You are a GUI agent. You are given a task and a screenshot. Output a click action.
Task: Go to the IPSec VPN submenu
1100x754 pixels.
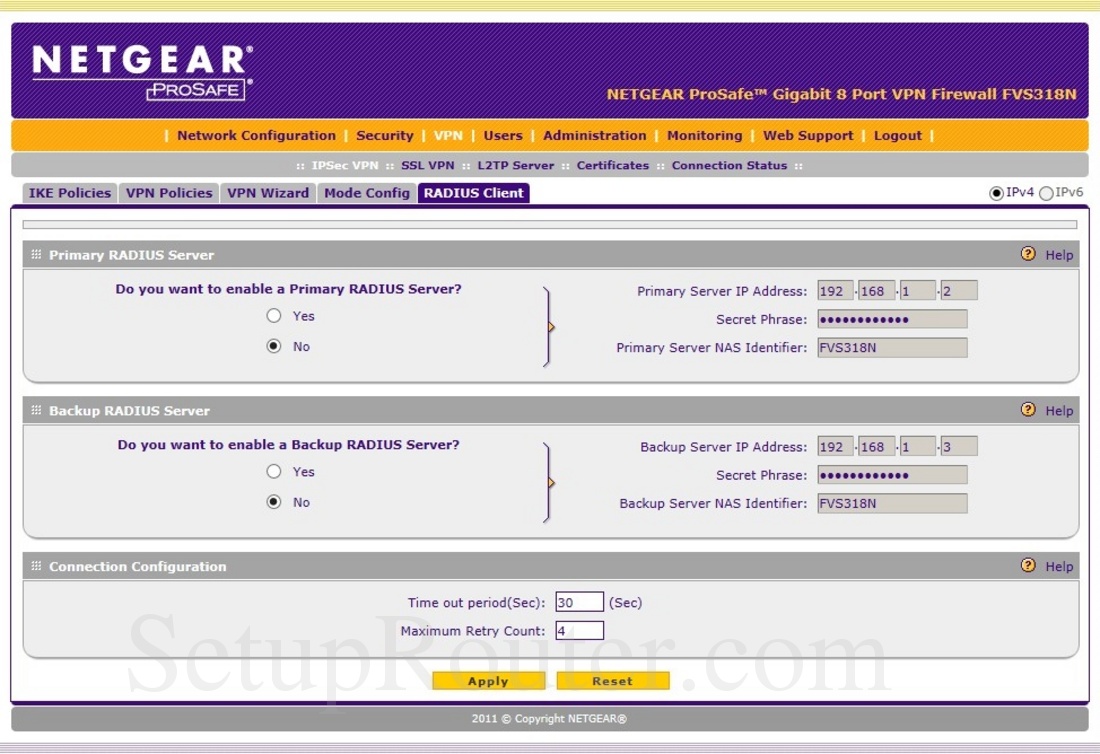[x=344, y=166]
